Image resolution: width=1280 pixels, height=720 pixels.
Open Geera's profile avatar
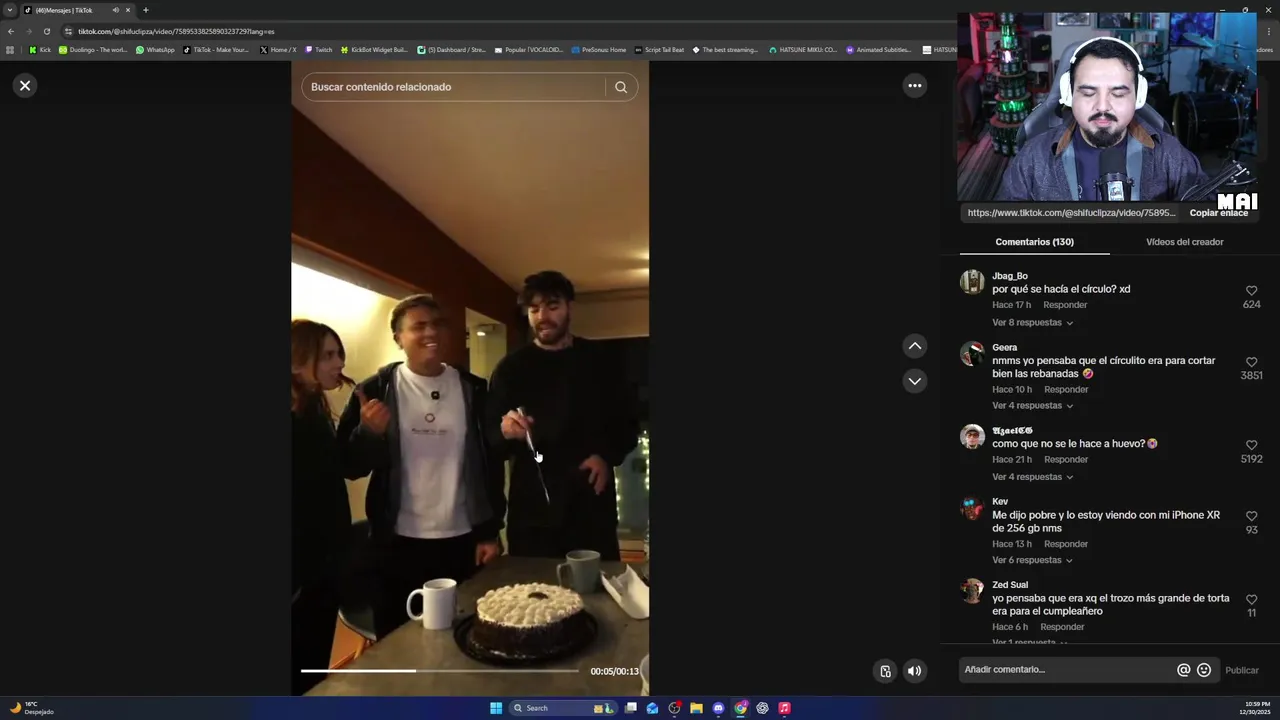[972, 354]
